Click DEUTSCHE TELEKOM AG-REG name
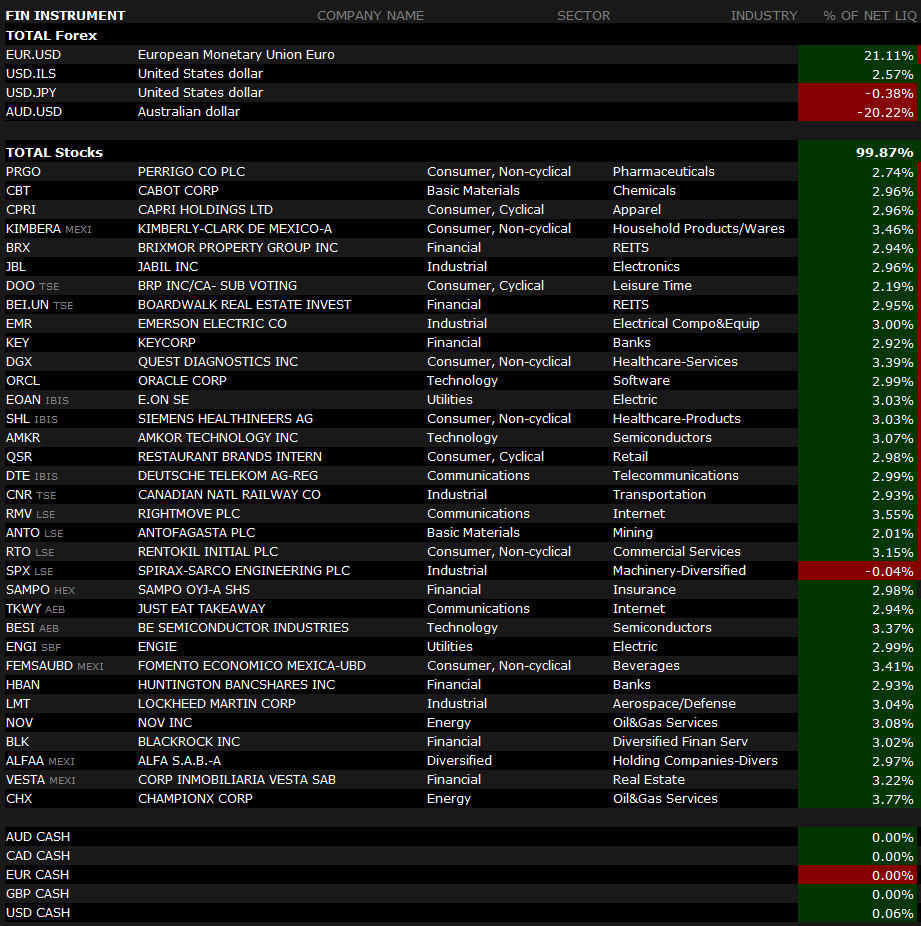921x926 pixels. point(227,475)
